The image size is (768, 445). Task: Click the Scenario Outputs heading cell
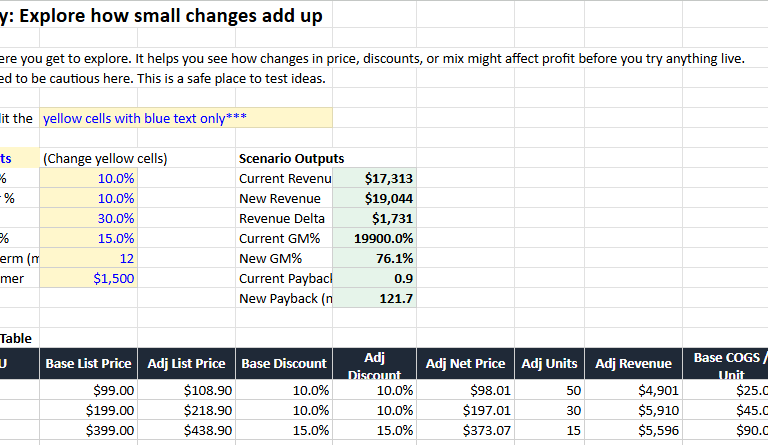[291, 158]
